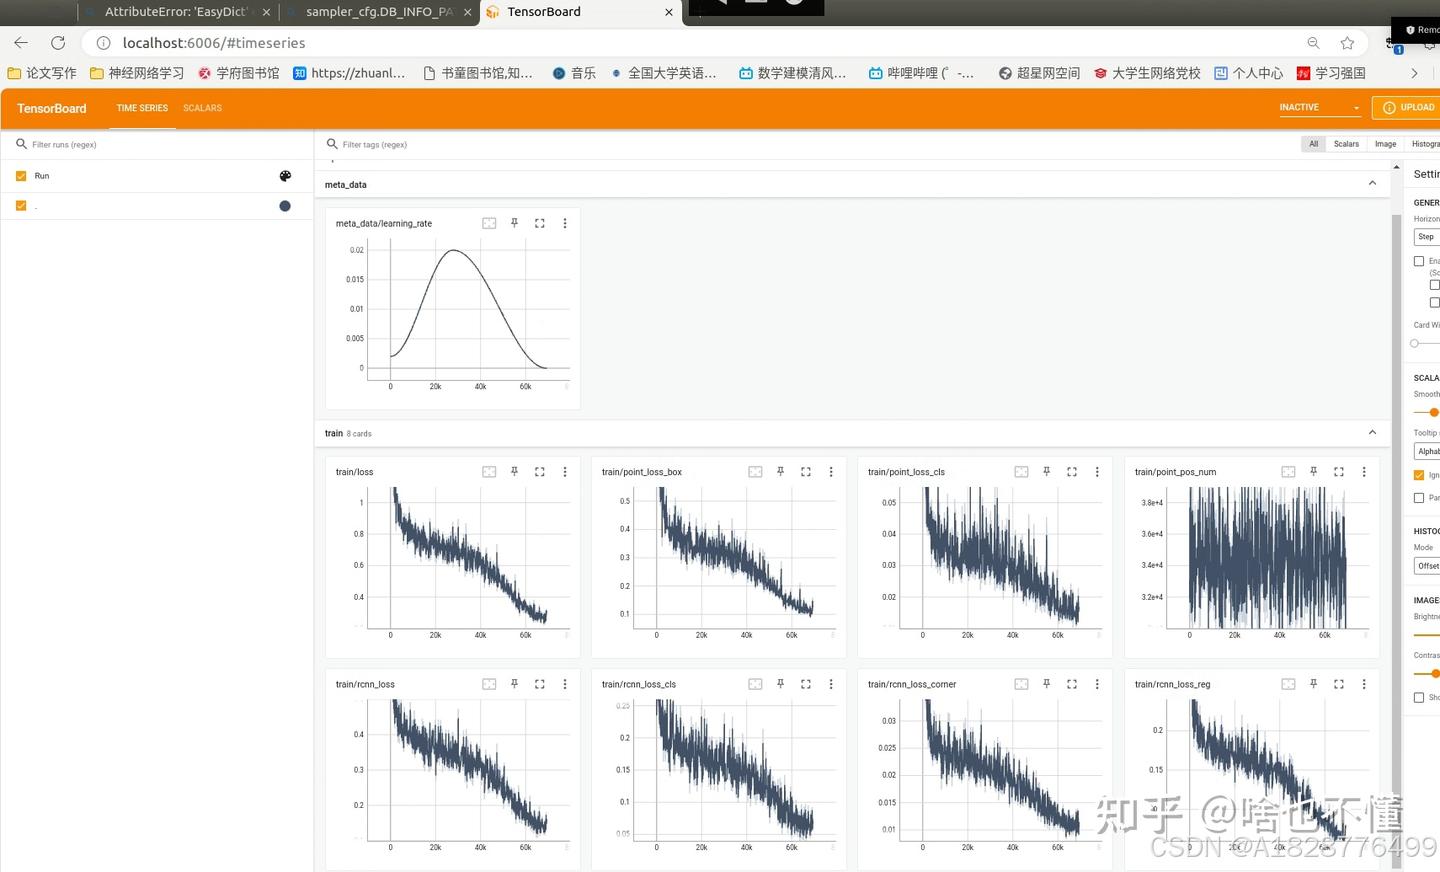Screen dimensions: 1440x872
Task: Expand train/point_loss_box chart to full size
Action: pos(806,472)
